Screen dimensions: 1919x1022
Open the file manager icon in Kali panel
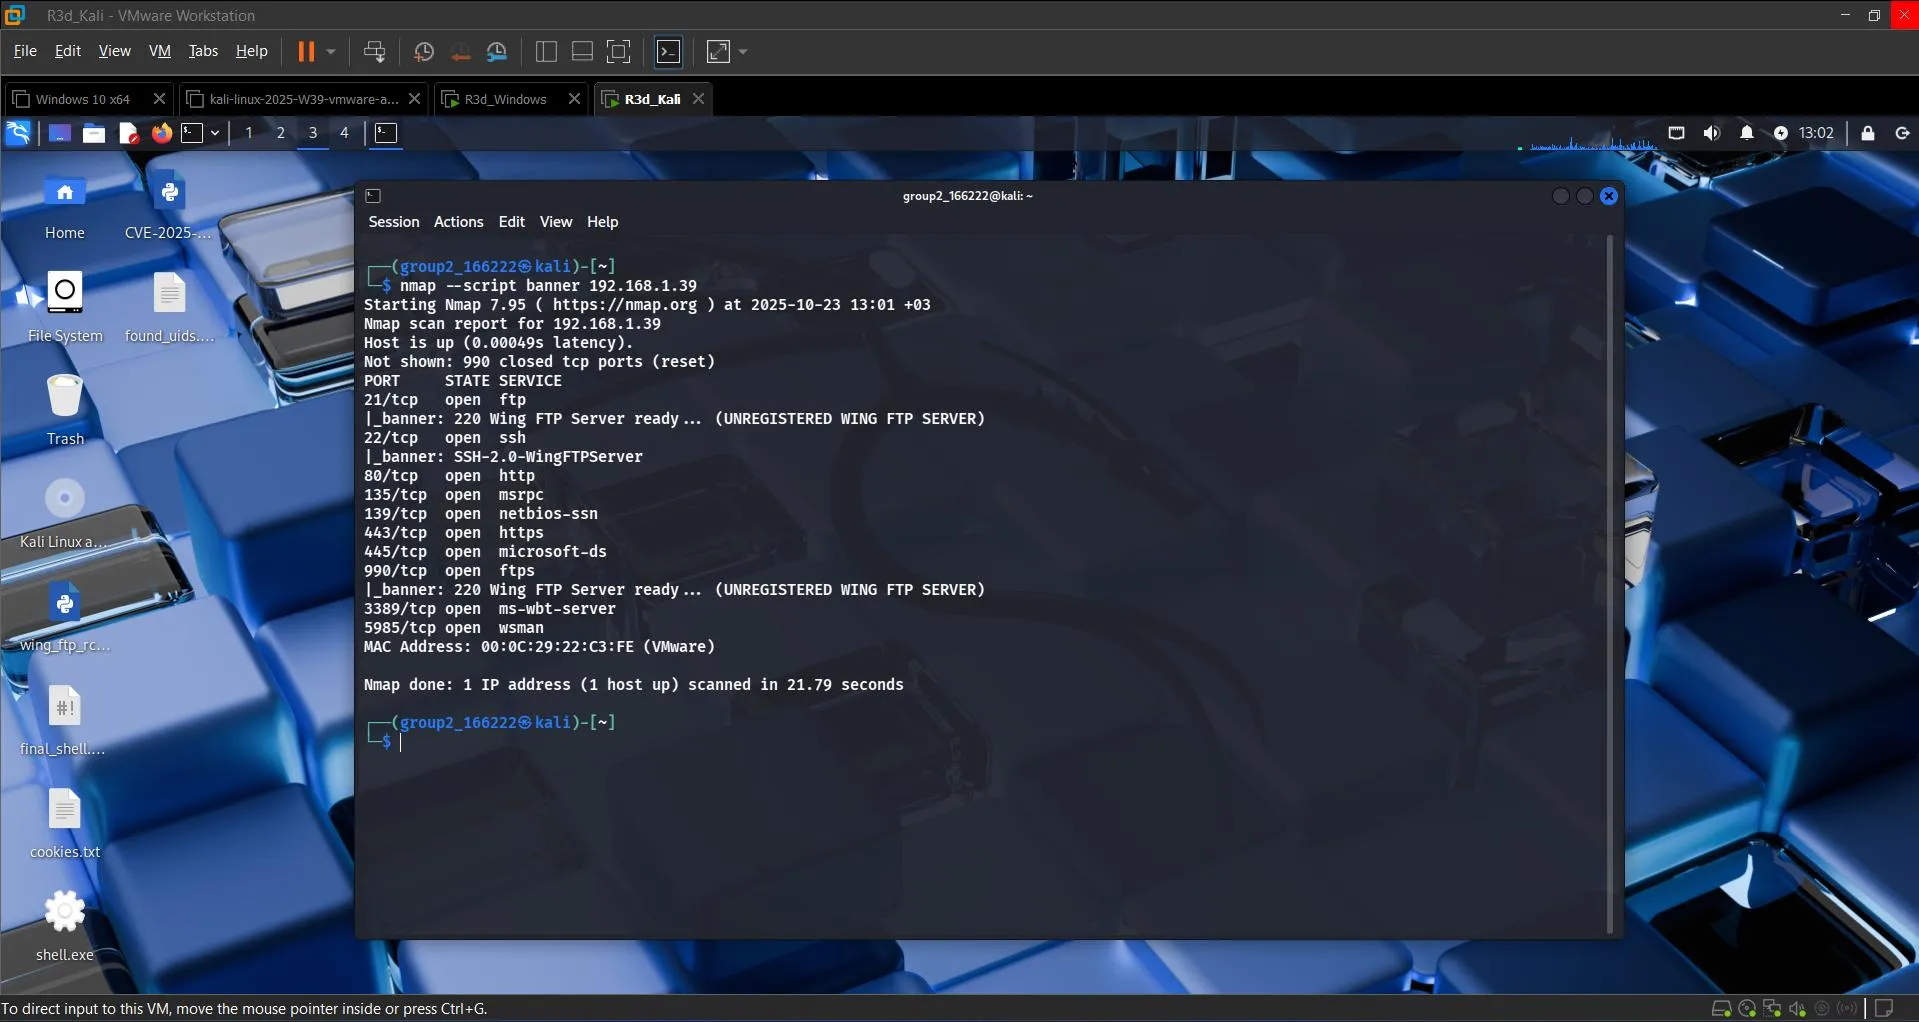coord(94,133)
